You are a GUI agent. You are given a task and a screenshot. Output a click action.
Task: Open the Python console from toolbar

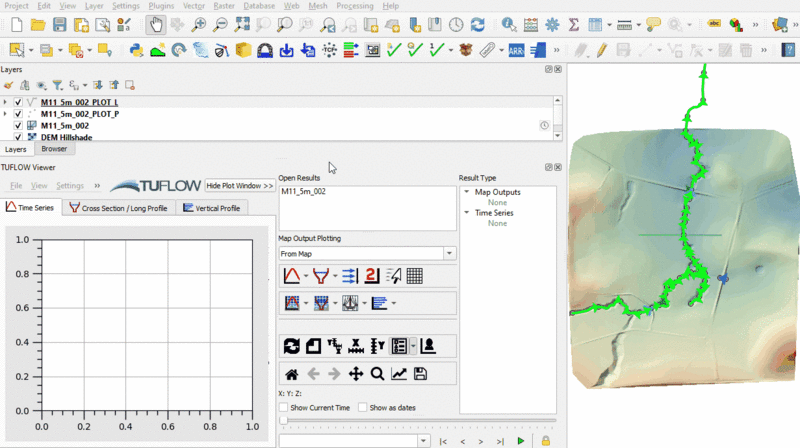136,49
